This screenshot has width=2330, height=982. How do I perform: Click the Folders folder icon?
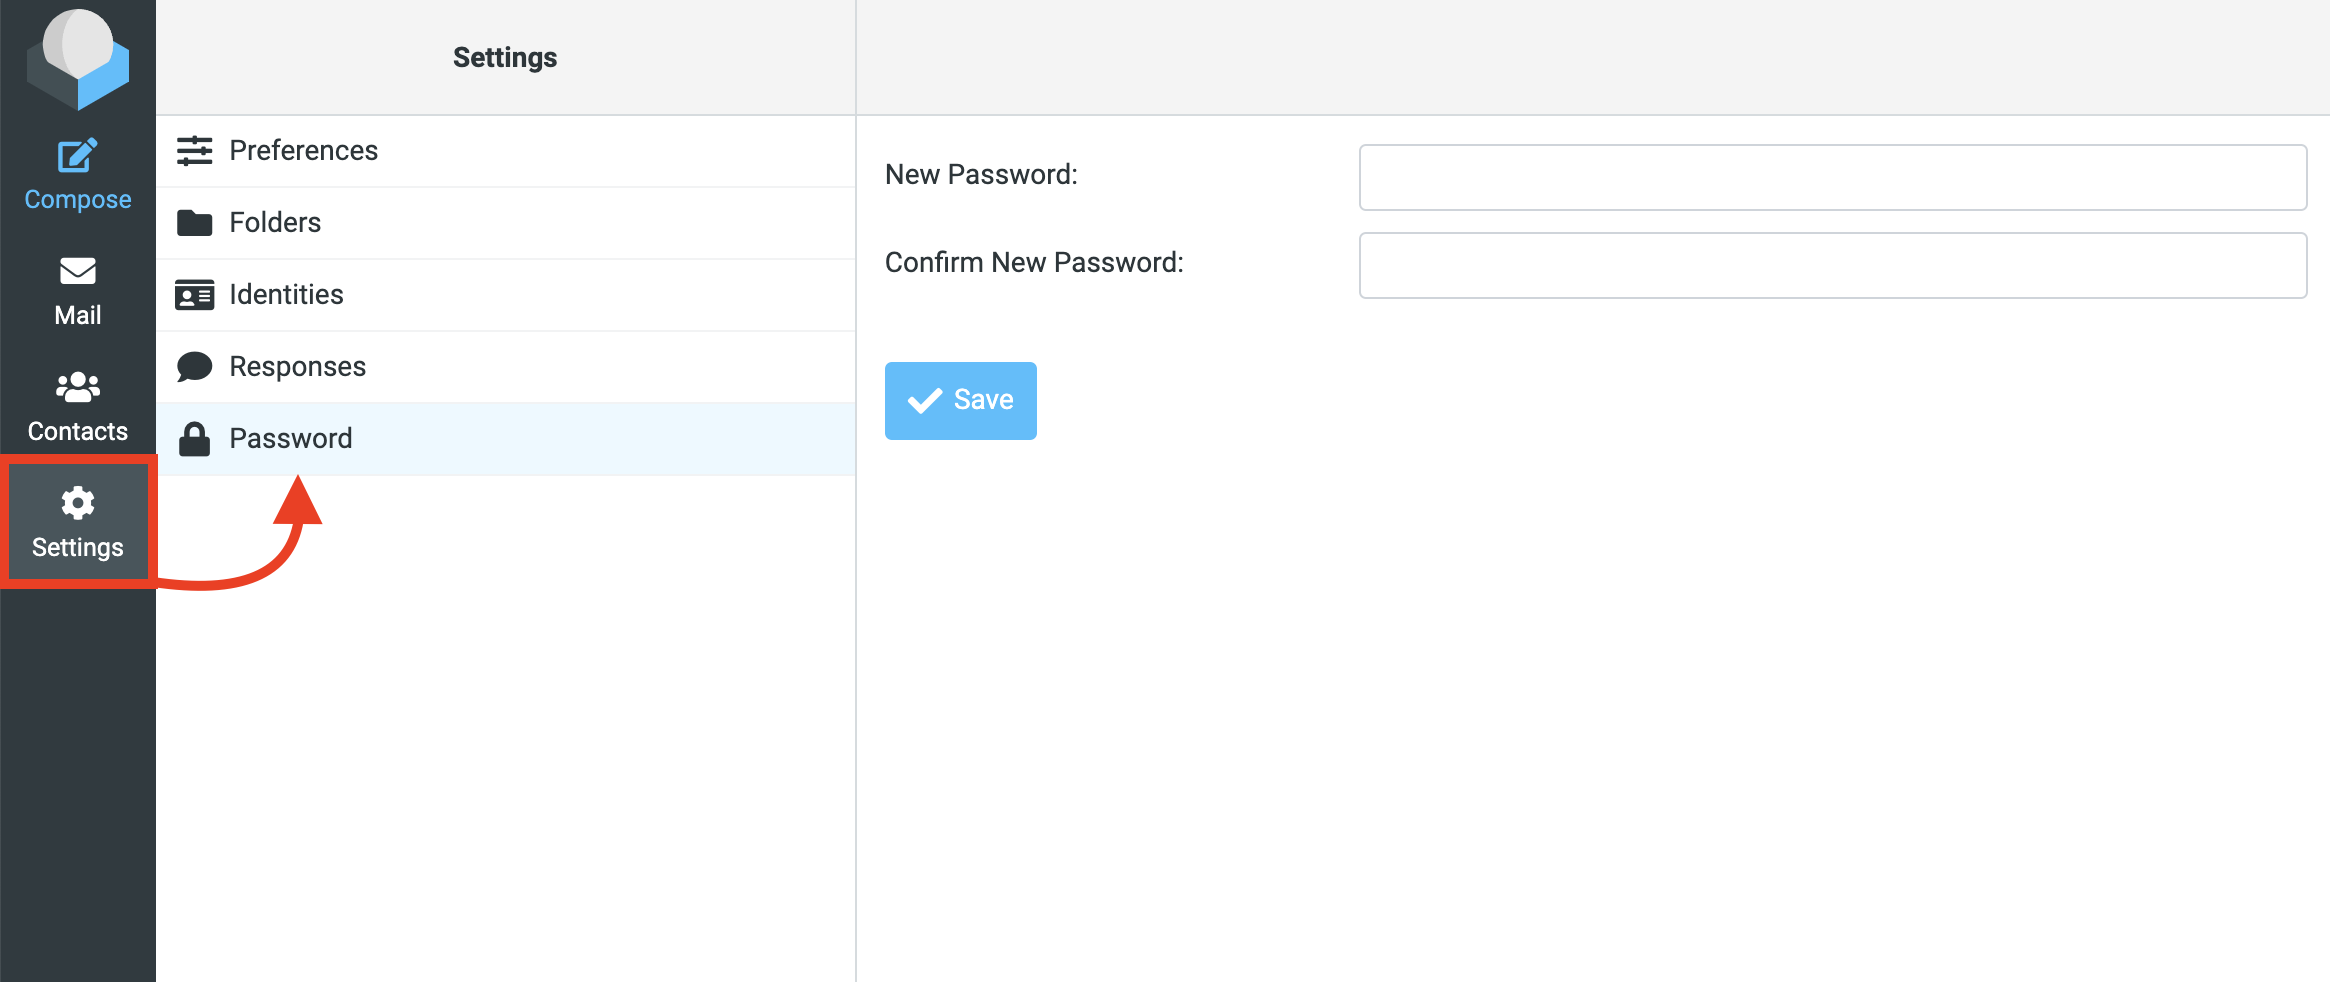(x=194, y=223)
